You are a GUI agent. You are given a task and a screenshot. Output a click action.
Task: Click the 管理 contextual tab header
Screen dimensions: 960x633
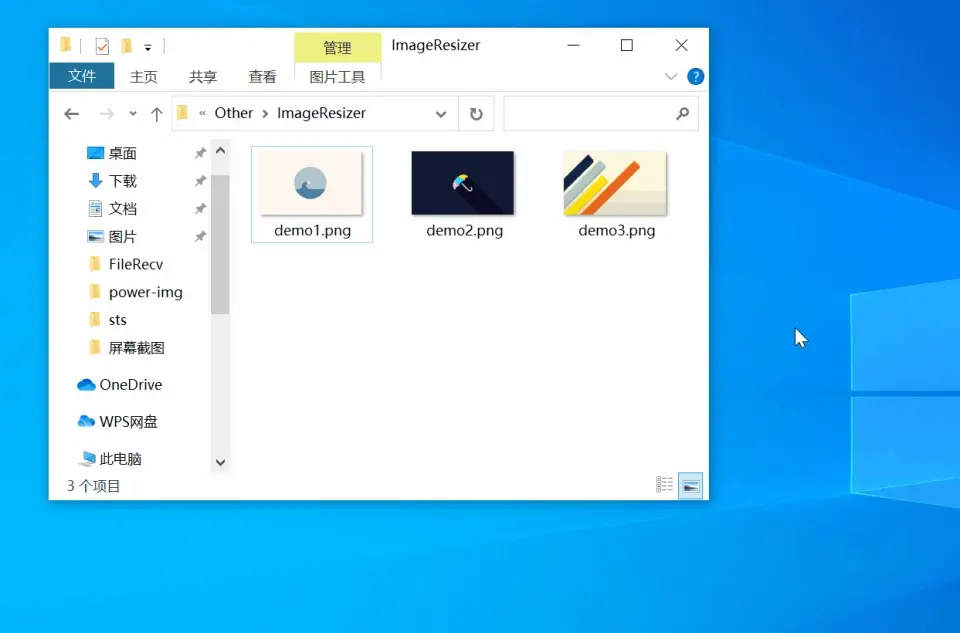337,48
